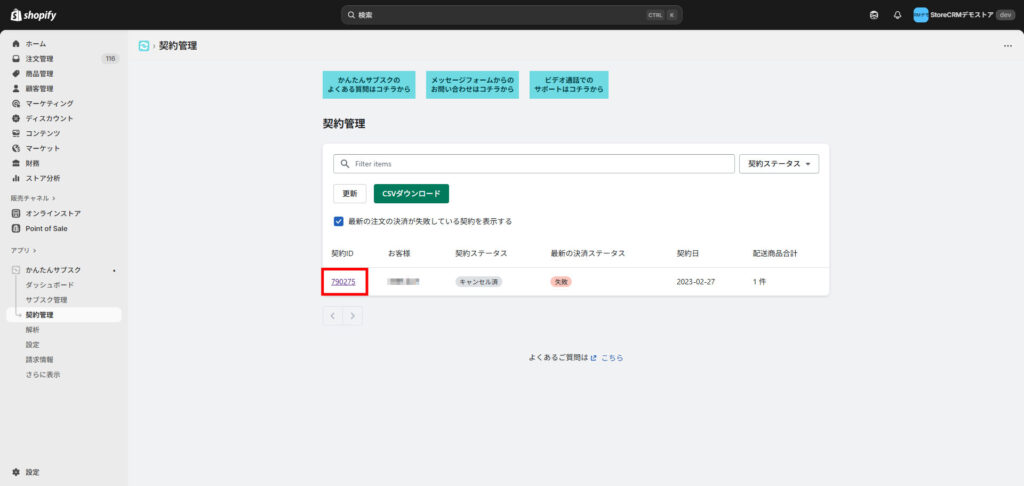
Task: Open the 契約ステータス filter dropdown
Action: (x=779, y=164)
